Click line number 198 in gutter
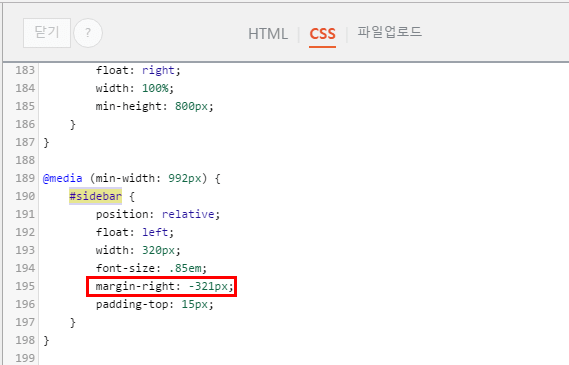 pyautogui.click(x=25, y=340)
